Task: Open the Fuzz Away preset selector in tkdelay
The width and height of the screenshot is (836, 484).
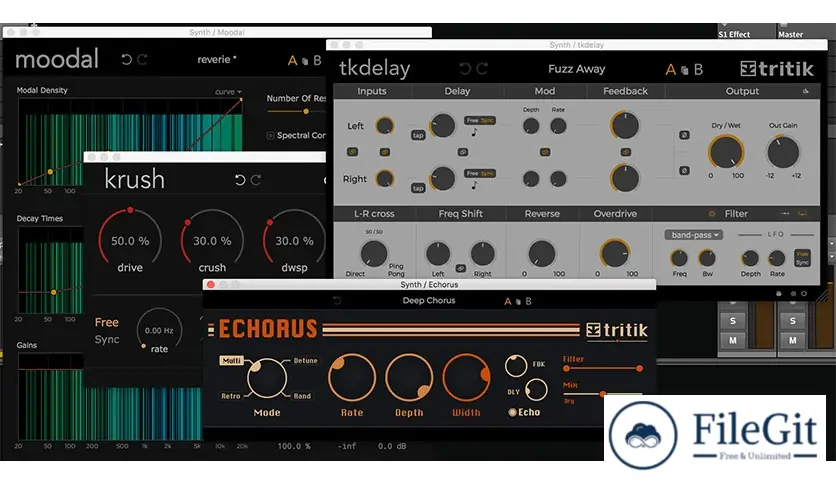Action: [x=576, y=69]
